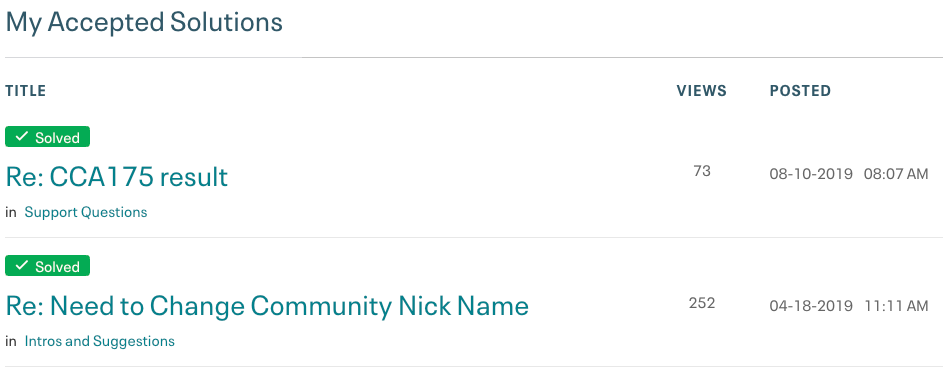Open the Re: CCA175 result thread
The image size is (952, 376).
(117, 177)
